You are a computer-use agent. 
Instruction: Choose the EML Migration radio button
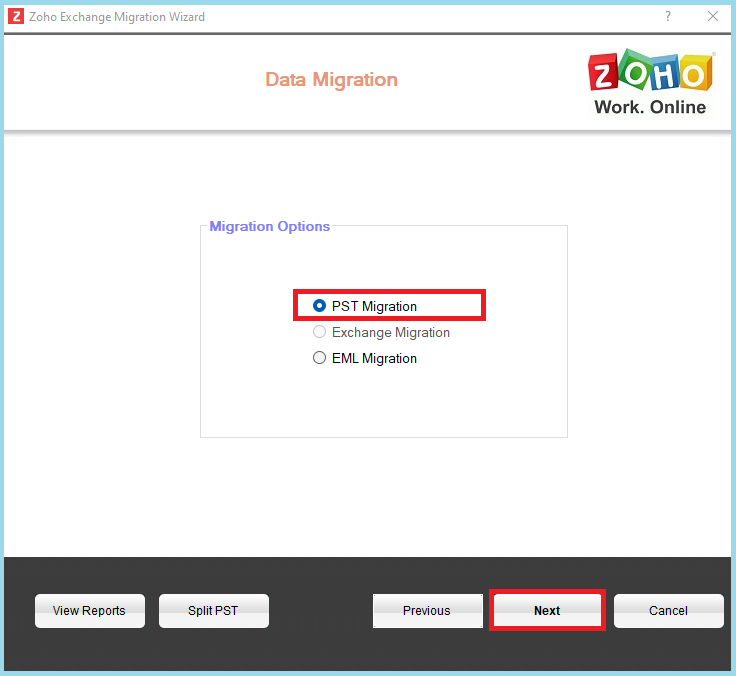[319, 358]
